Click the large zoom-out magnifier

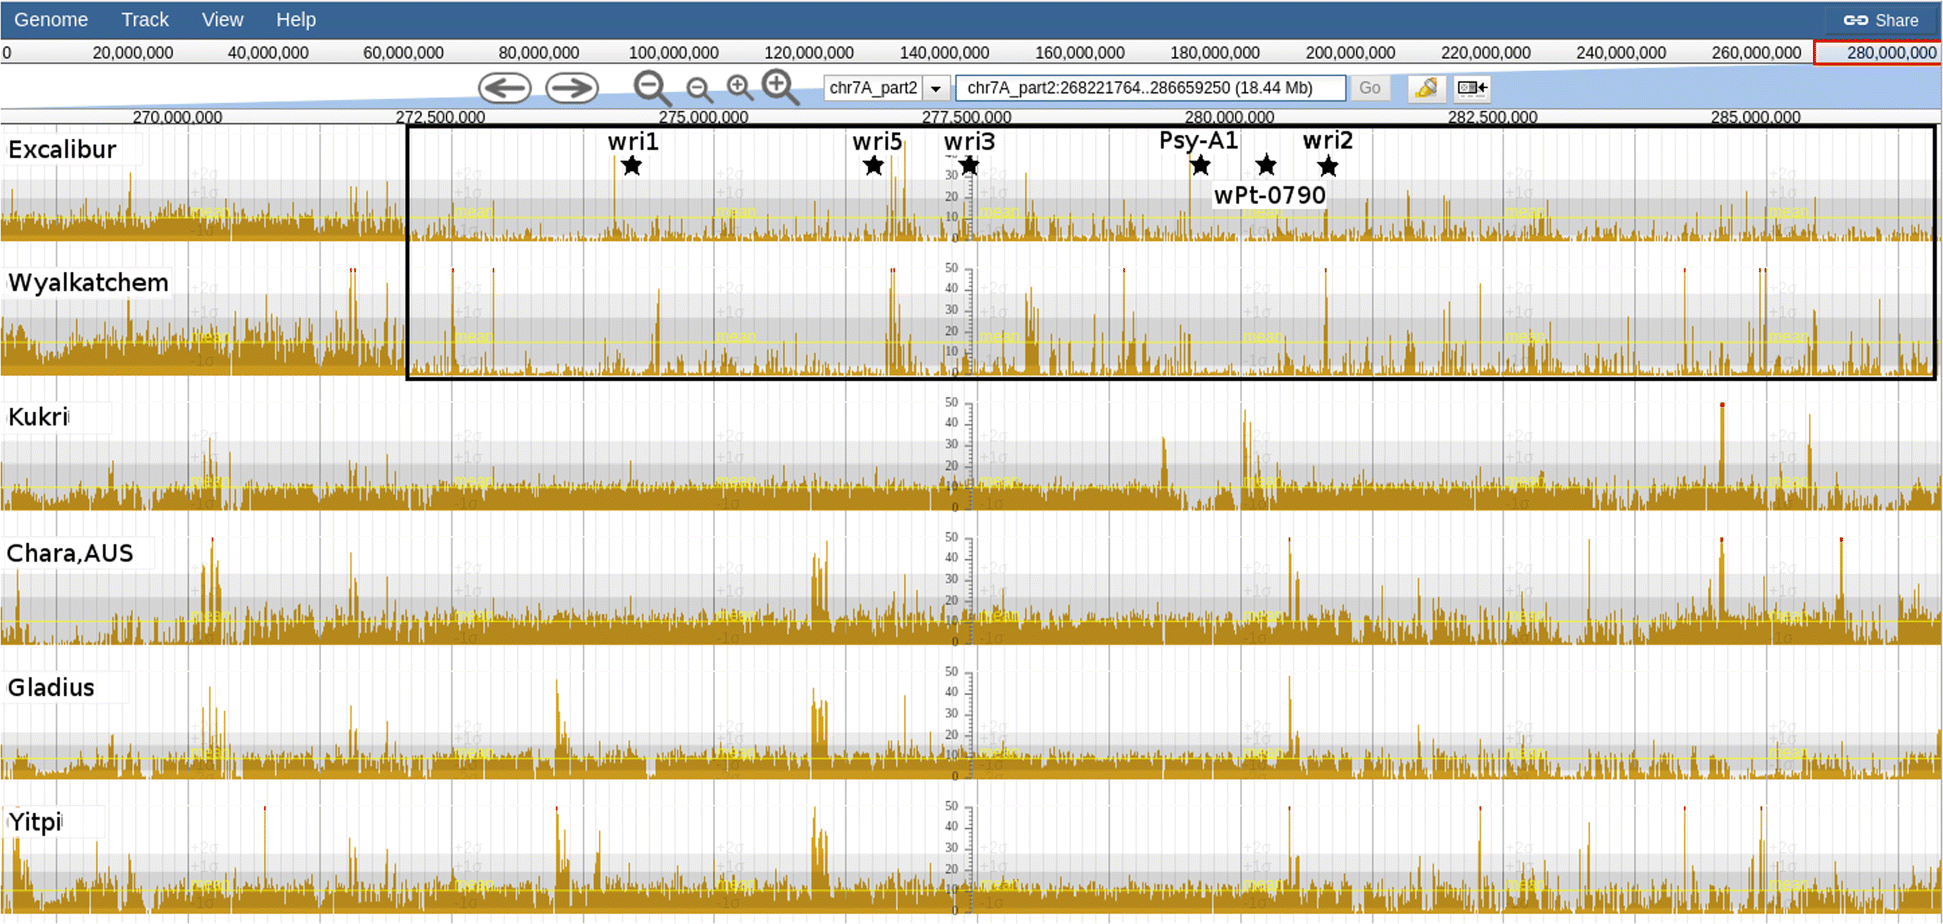(653, 88)
